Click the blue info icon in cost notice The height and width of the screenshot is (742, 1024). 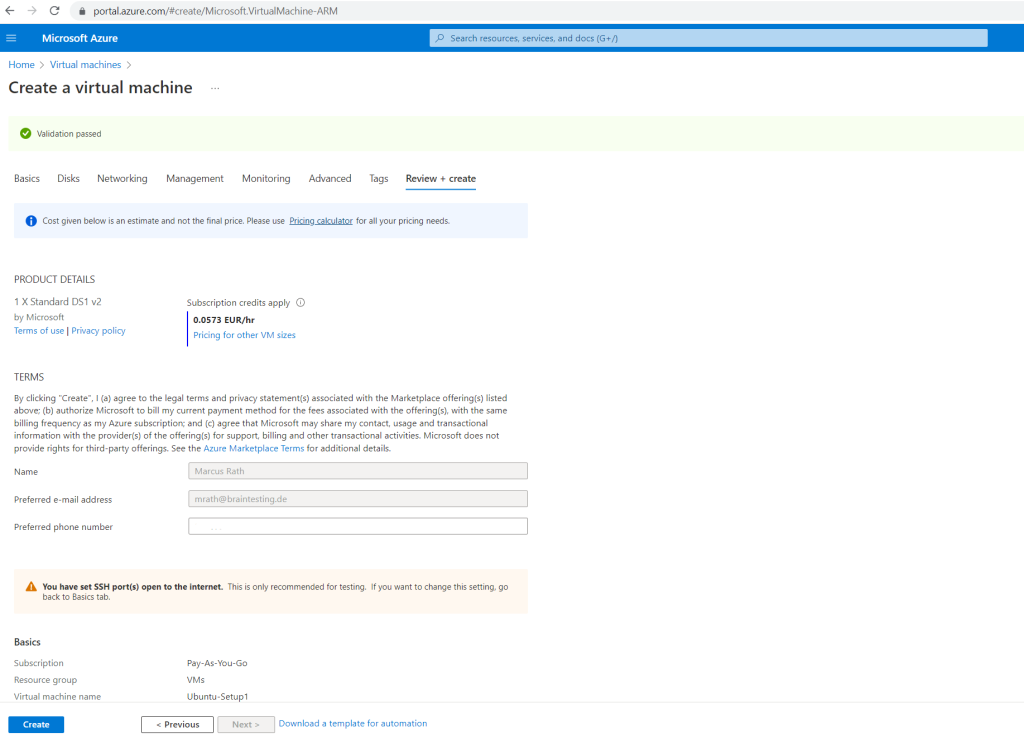coord(31,221)
